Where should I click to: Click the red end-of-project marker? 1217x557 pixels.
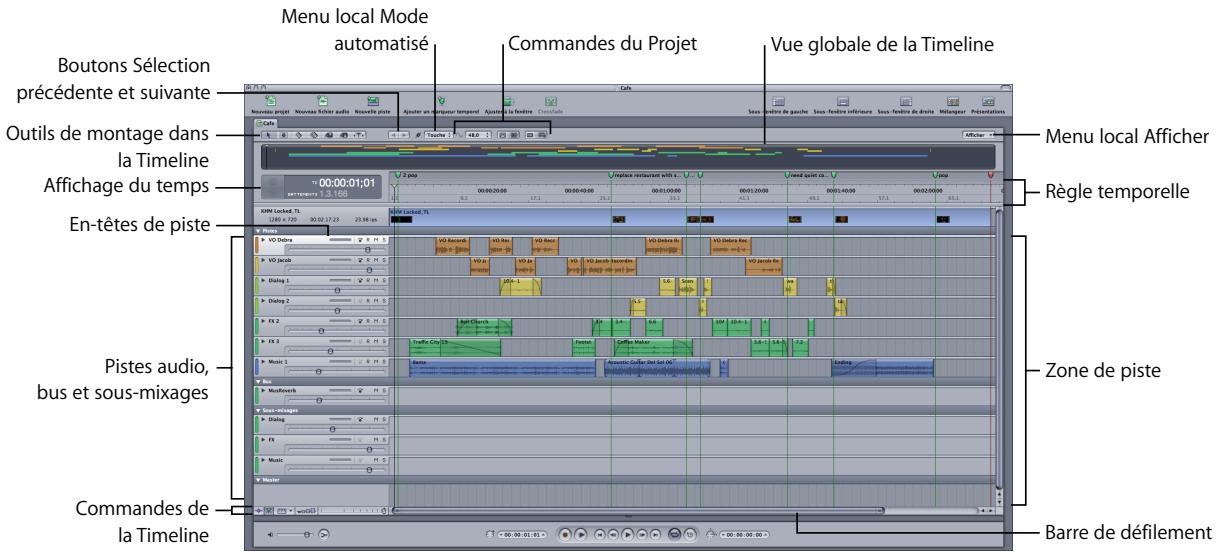[990, 174]
